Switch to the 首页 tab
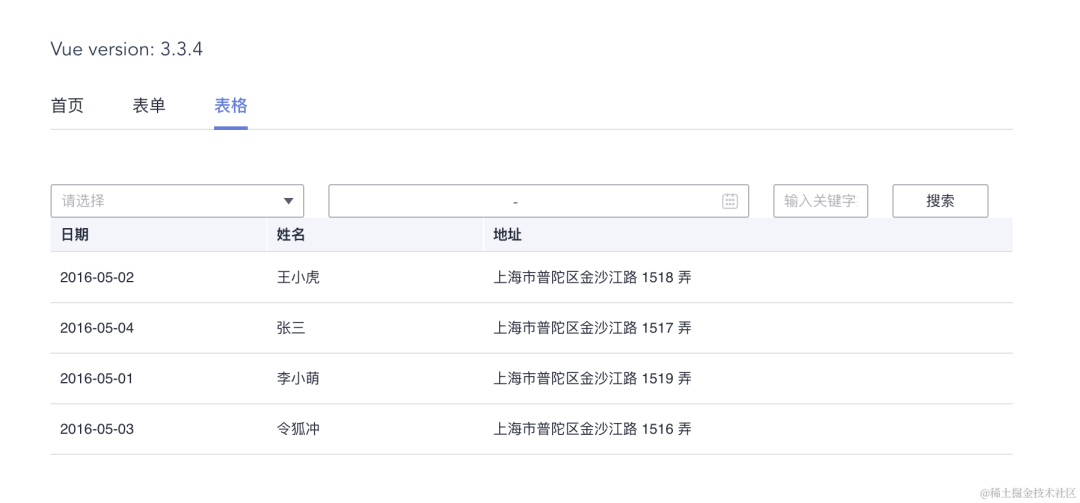The width and height of the screenshot is (1080, 503). tap(67, 106)
